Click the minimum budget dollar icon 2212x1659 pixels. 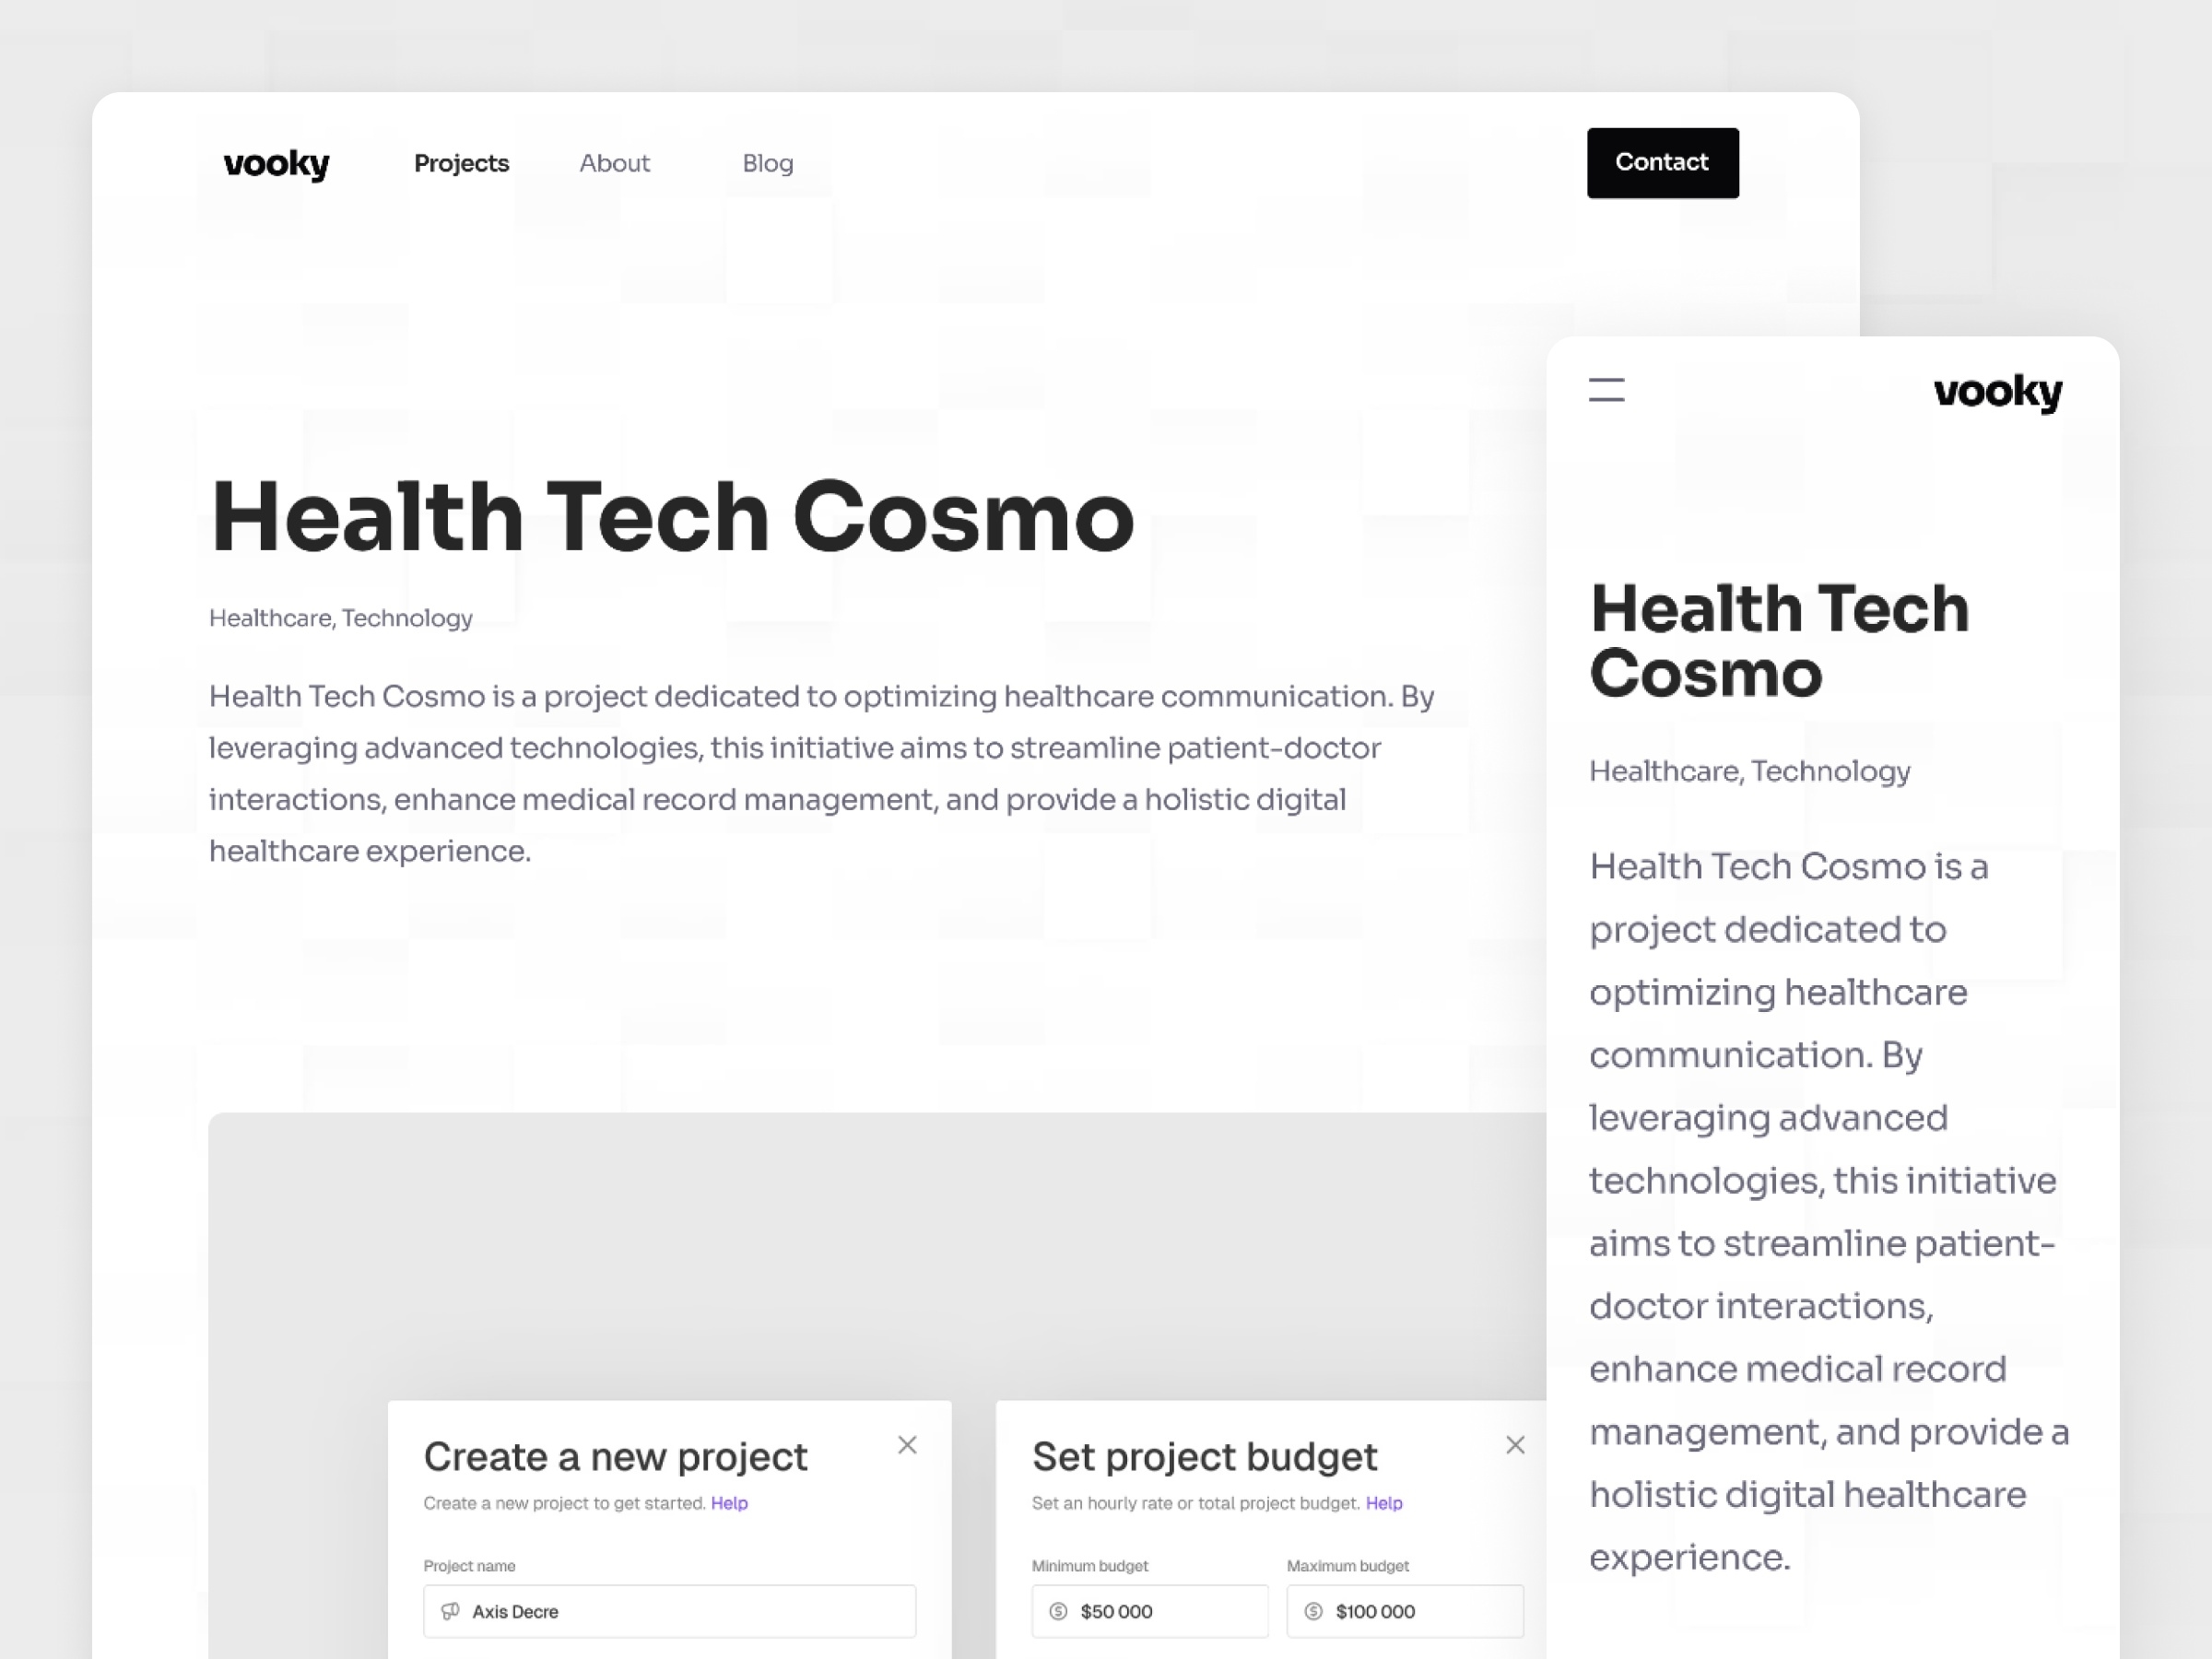[1059, 1610]
